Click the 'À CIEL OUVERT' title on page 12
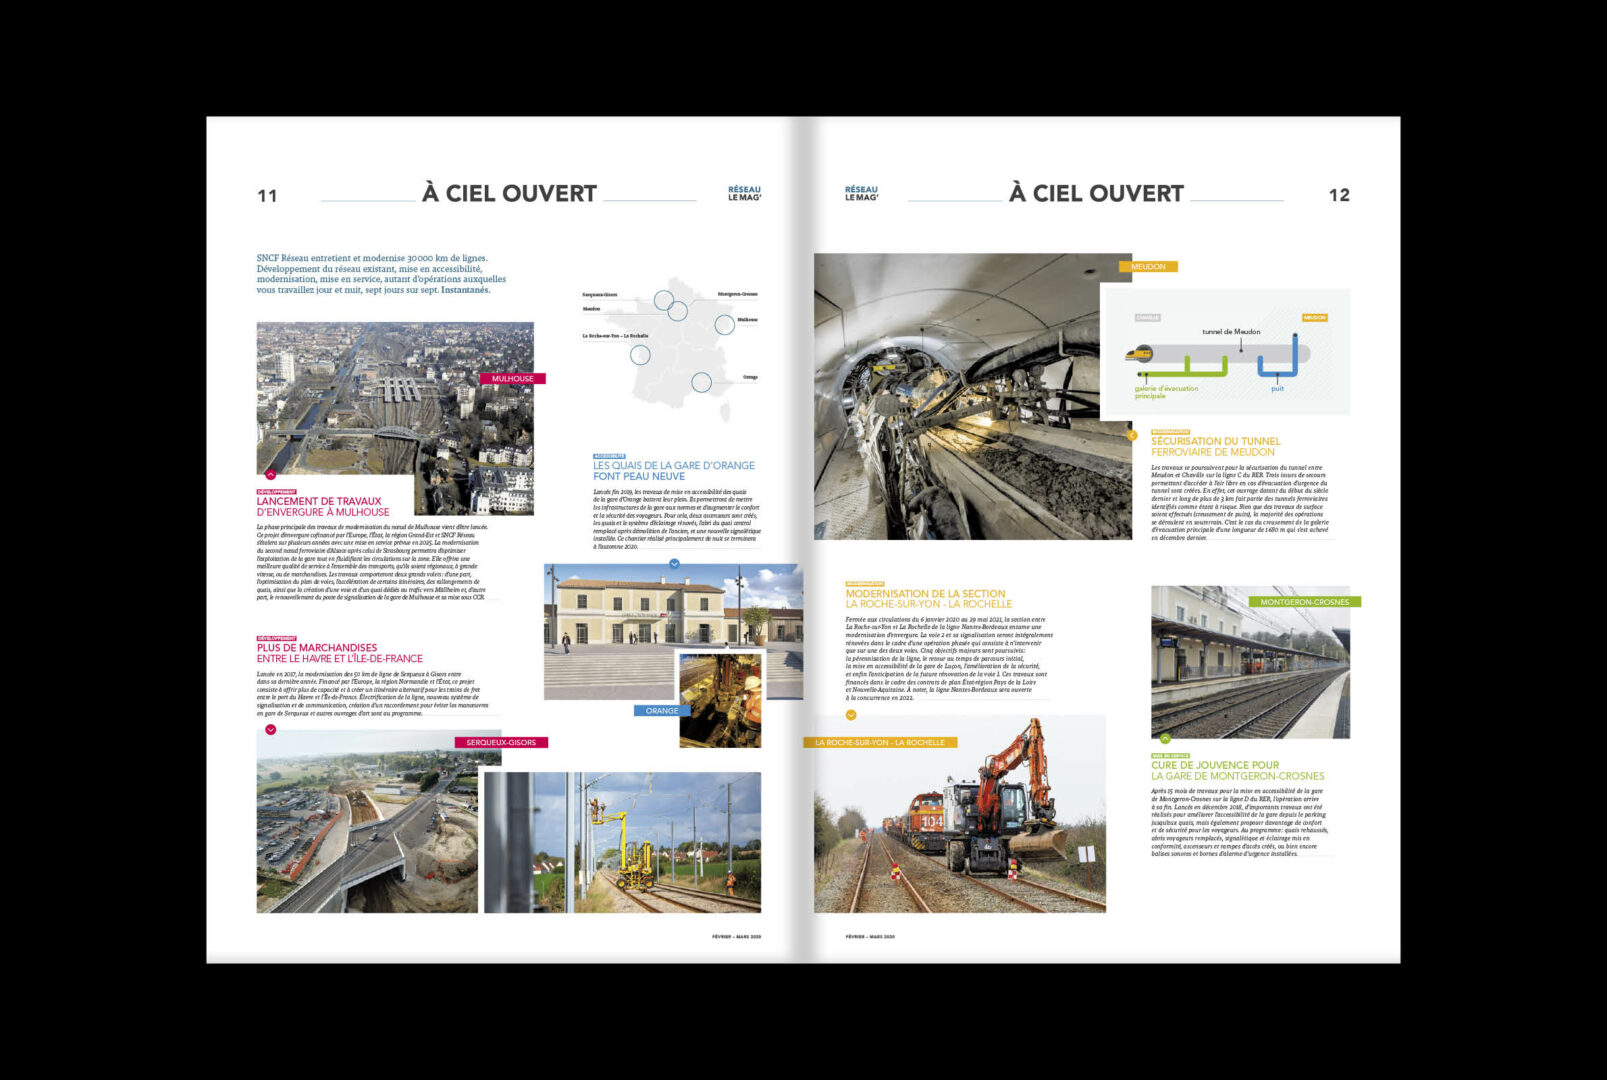 click(x=1096, y=194)
